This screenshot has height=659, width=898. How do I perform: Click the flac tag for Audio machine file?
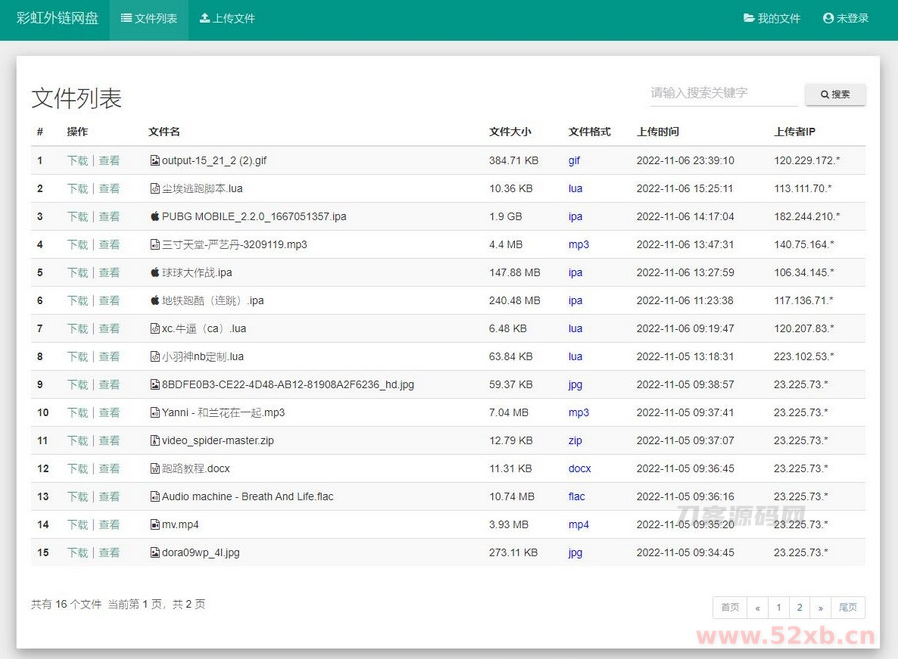click(x=576, y=496)
